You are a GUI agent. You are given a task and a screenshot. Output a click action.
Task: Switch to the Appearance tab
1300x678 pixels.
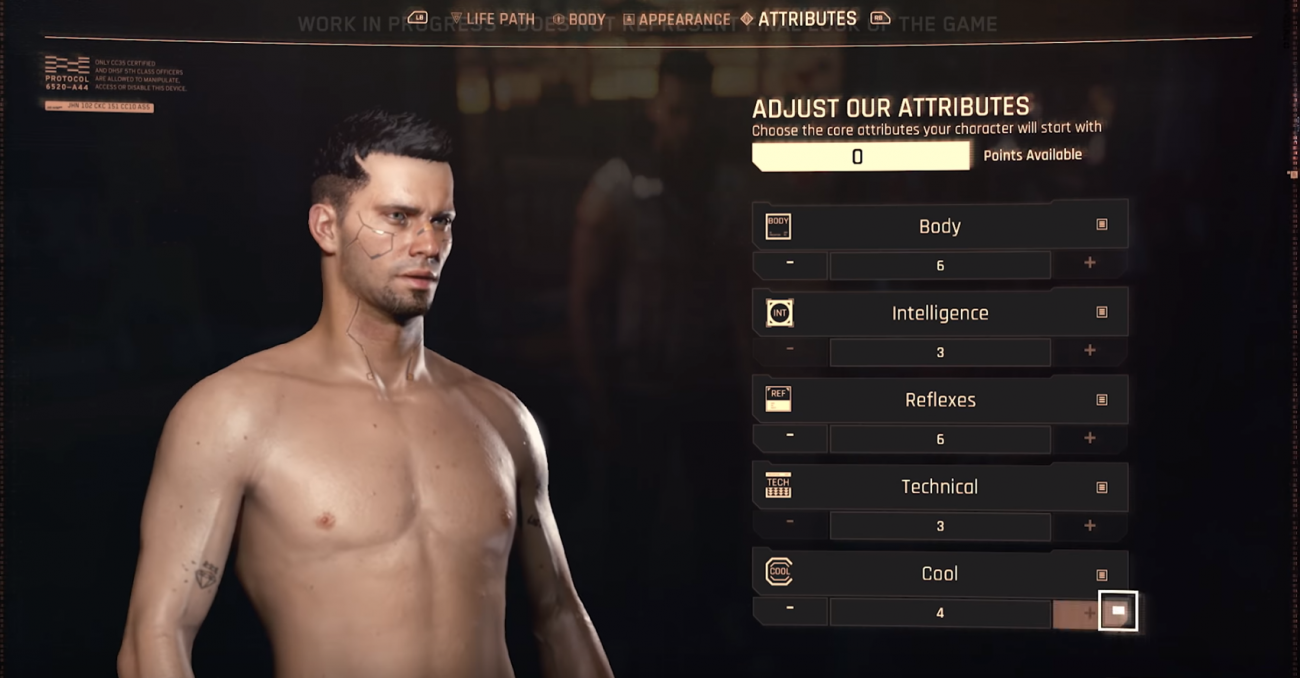[x=676, y=19]
